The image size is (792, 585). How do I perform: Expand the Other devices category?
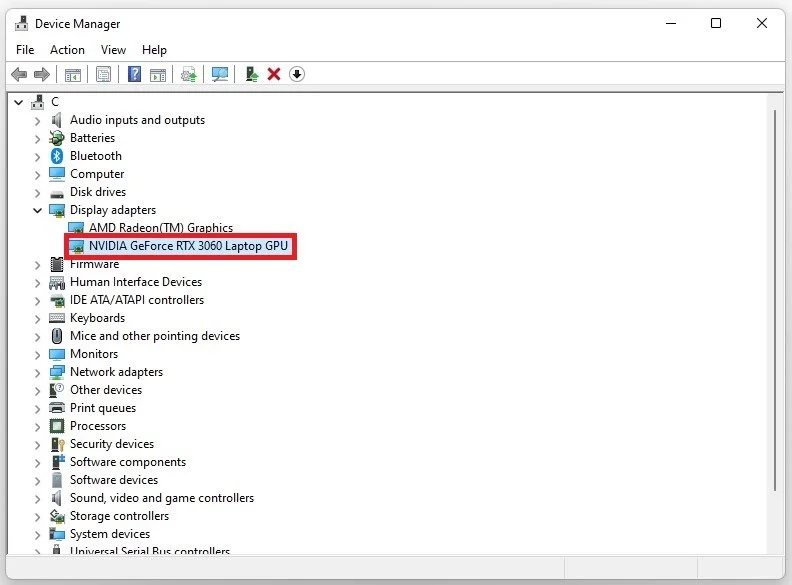[37, 391]
